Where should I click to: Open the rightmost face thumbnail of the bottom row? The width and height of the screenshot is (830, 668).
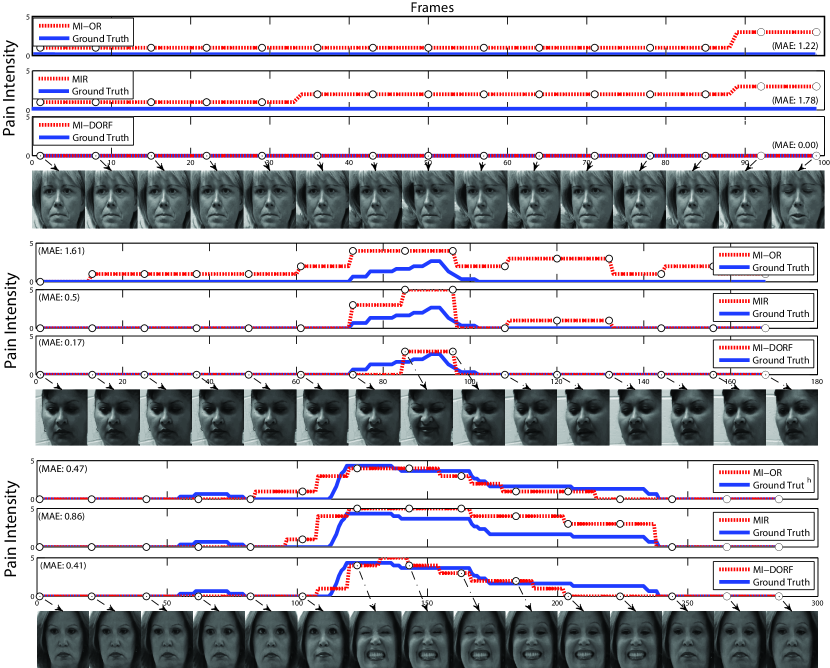[x=792, y=639]
